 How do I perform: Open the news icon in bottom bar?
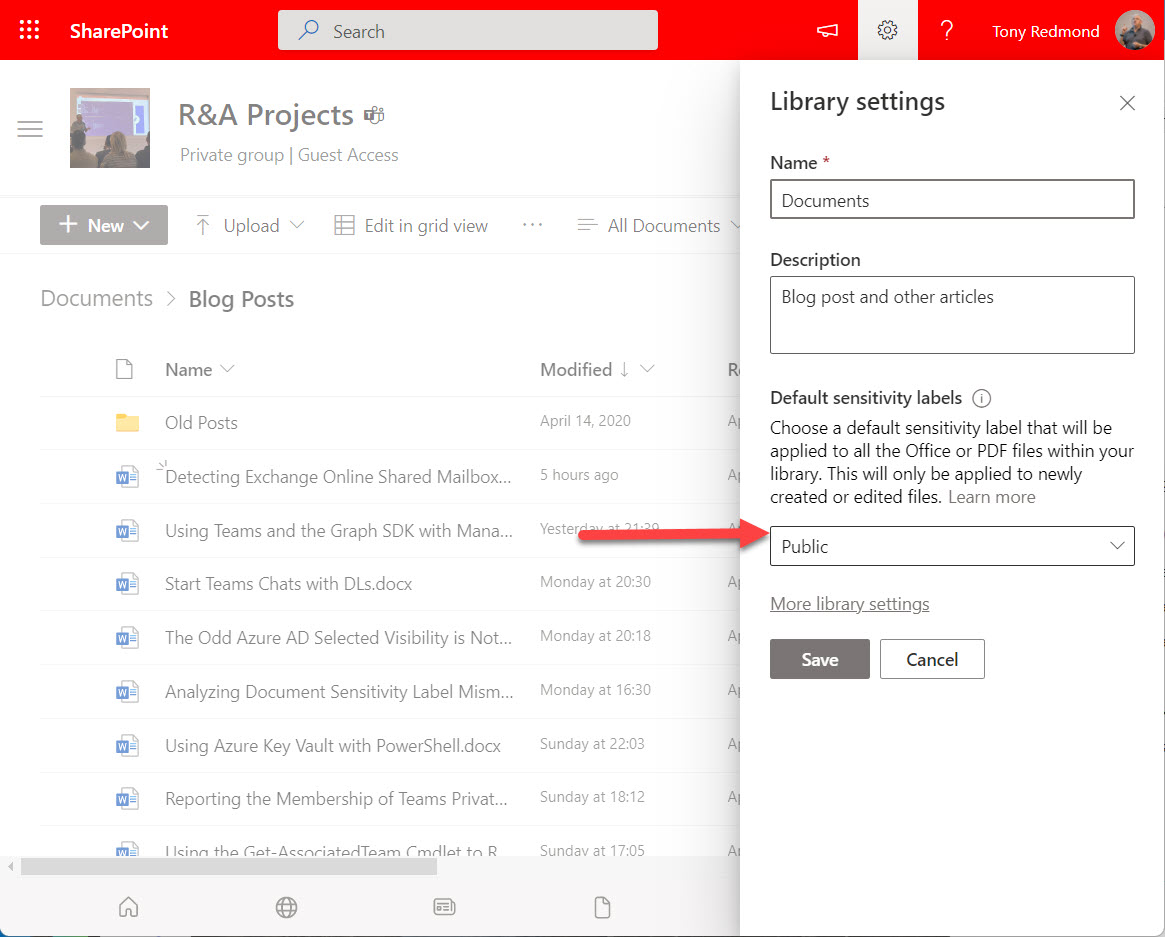pyautogui.click(x=444, y=907)
